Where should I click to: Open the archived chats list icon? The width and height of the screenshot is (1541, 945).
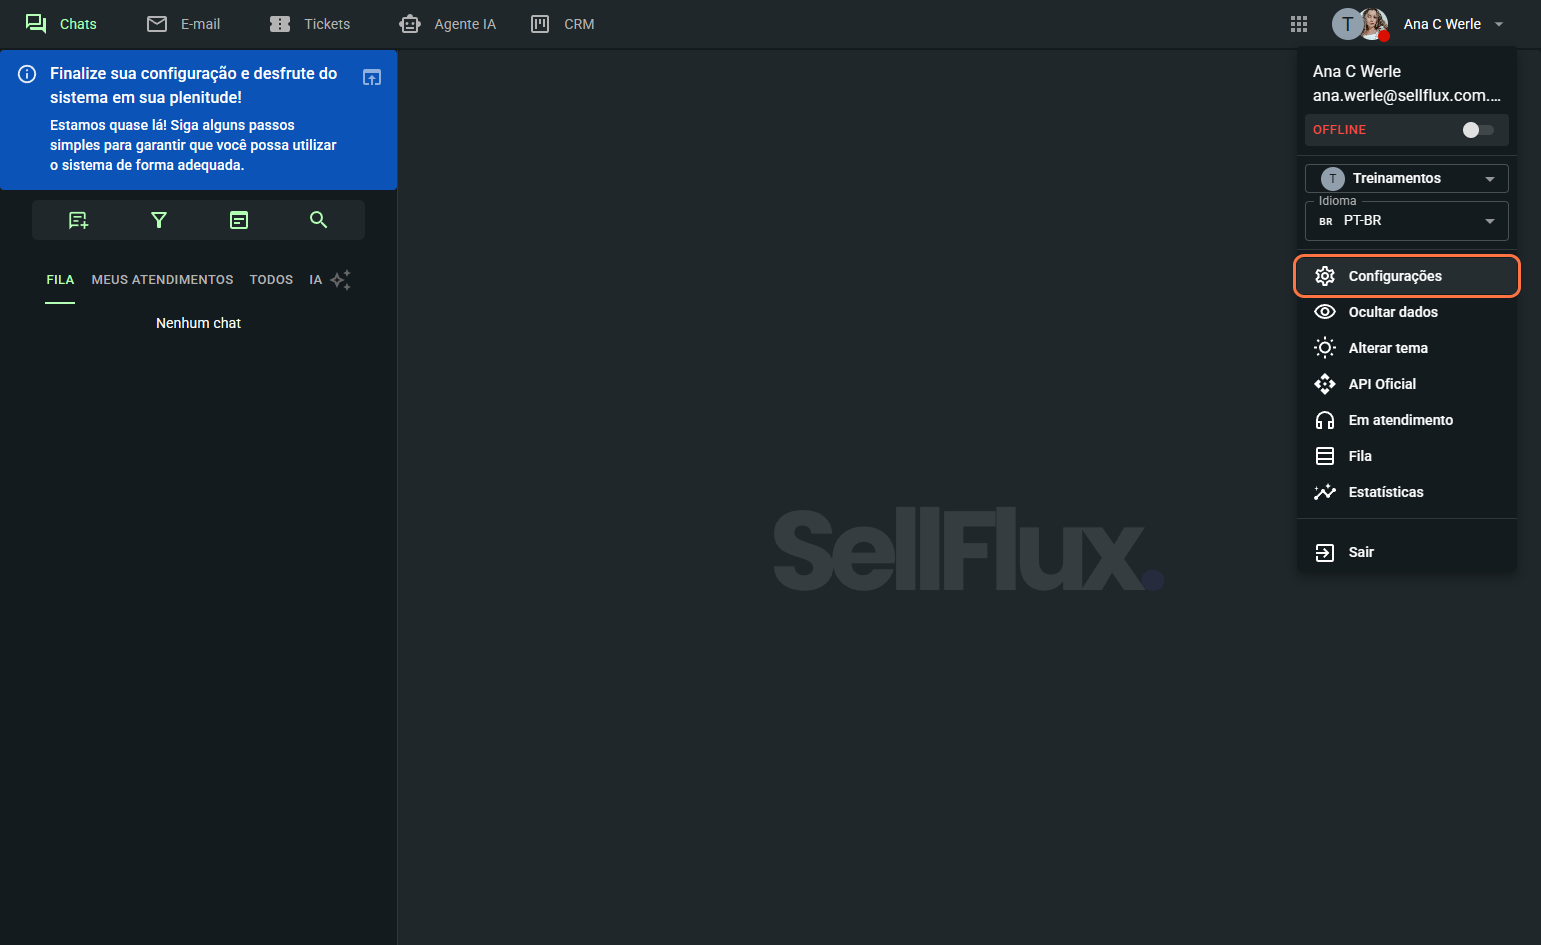pos(239,220)
